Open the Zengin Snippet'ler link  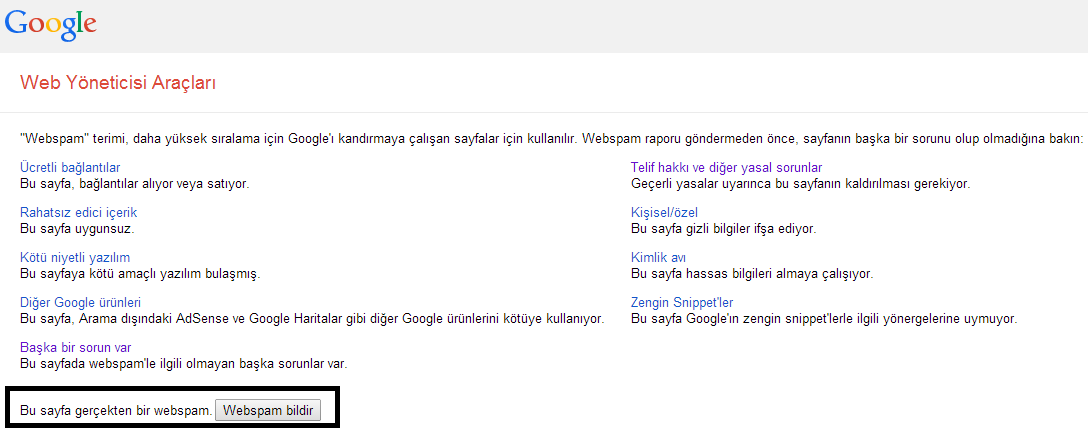pyautogui.click(x=682, y=303)
